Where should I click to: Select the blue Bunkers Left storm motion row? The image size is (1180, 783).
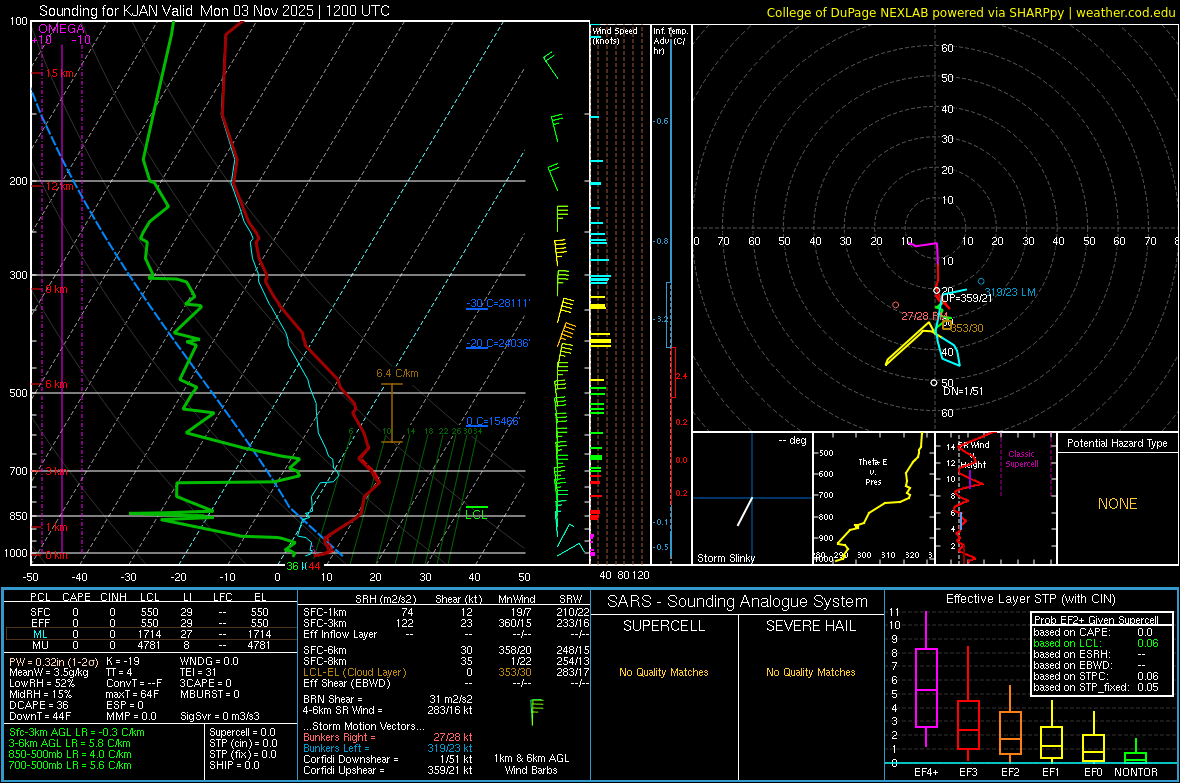pyautogui.click(x=388, y=748)
